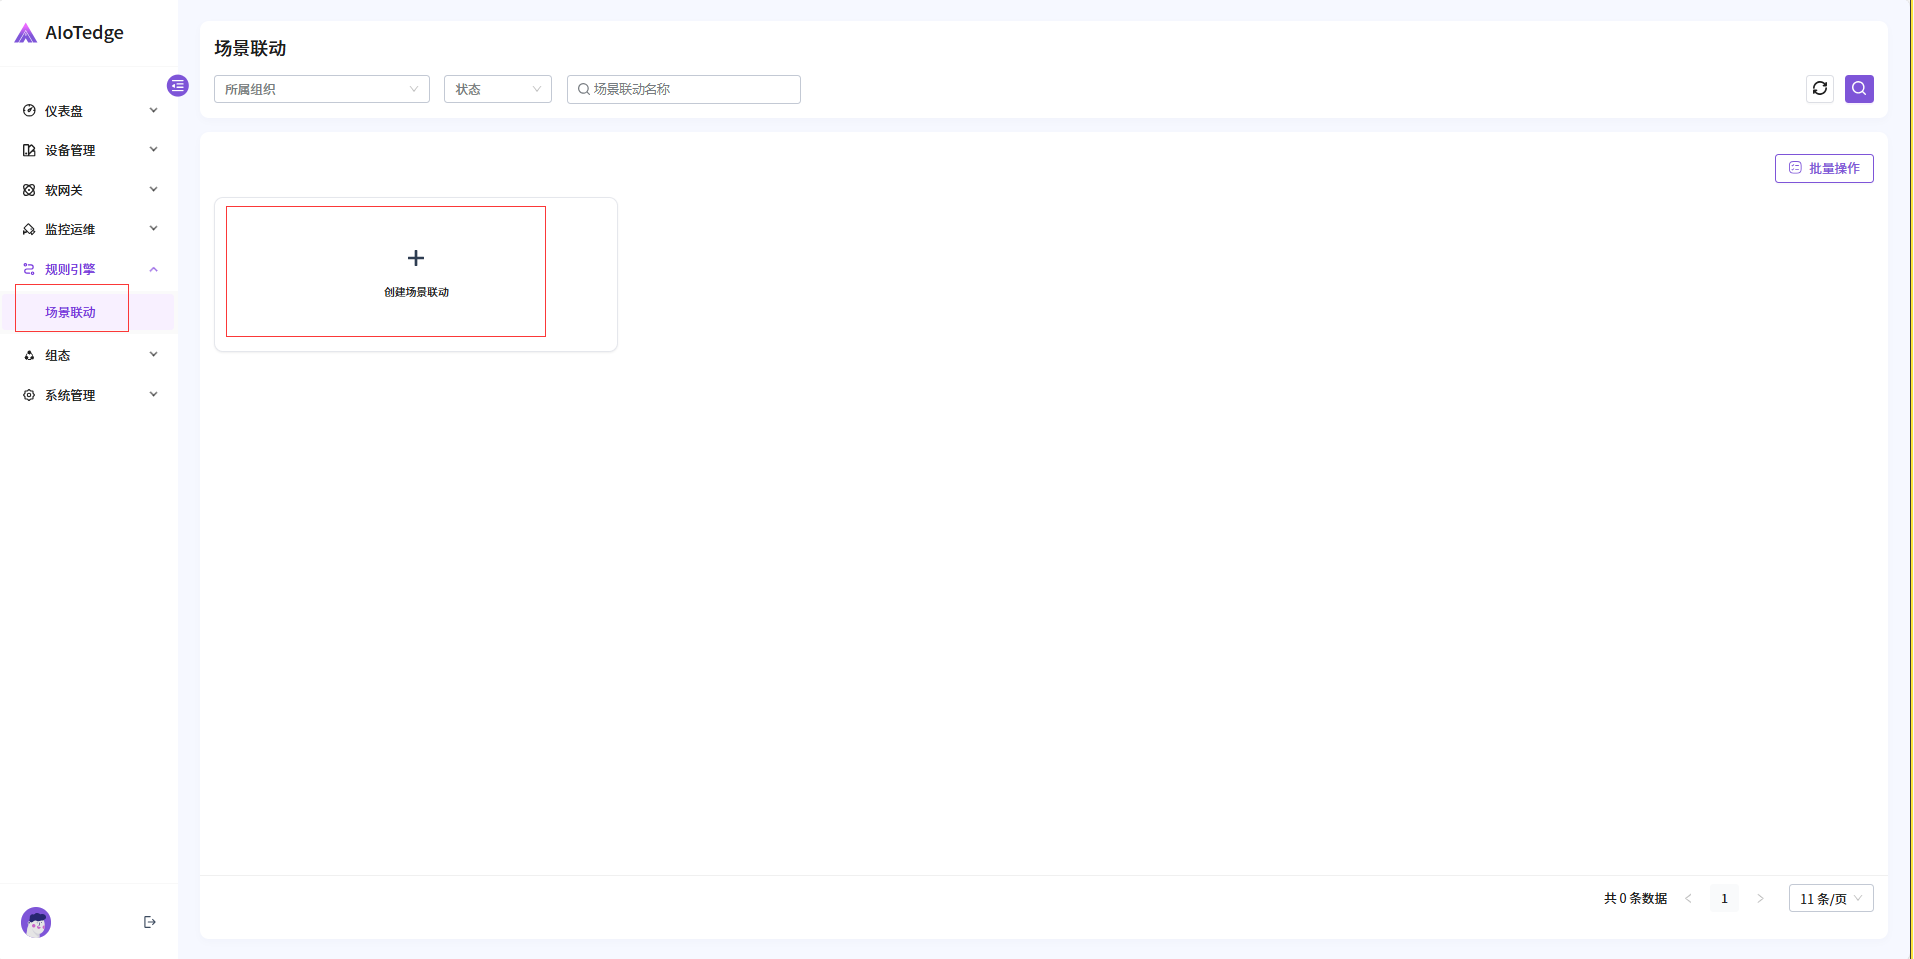Click the 组态 configuration icon

coord(29,355)
